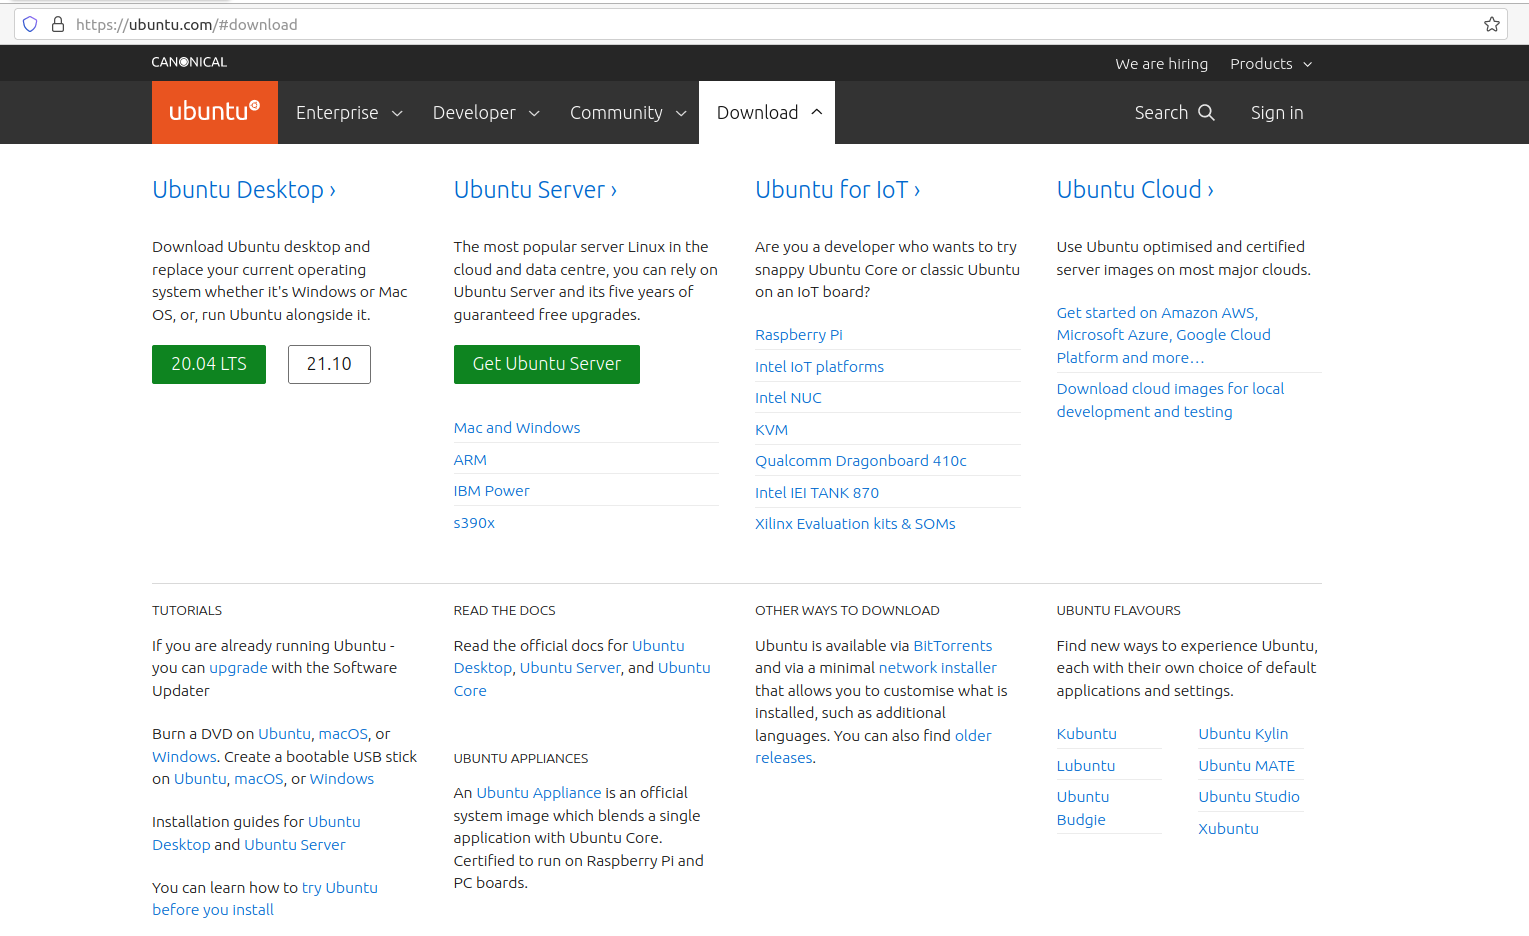This screenshot has width=1529, height=936.
Task: Open Ubuntu Cloud heading link
Action: tap(1135, 190)
